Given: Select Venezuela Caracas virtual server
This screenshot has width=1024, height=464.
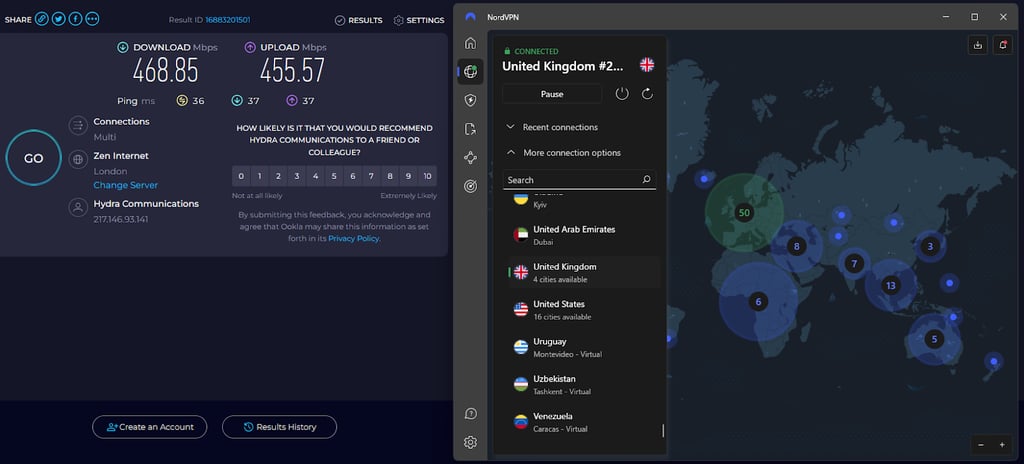Looking at the screenshot, I should (583, 422).
